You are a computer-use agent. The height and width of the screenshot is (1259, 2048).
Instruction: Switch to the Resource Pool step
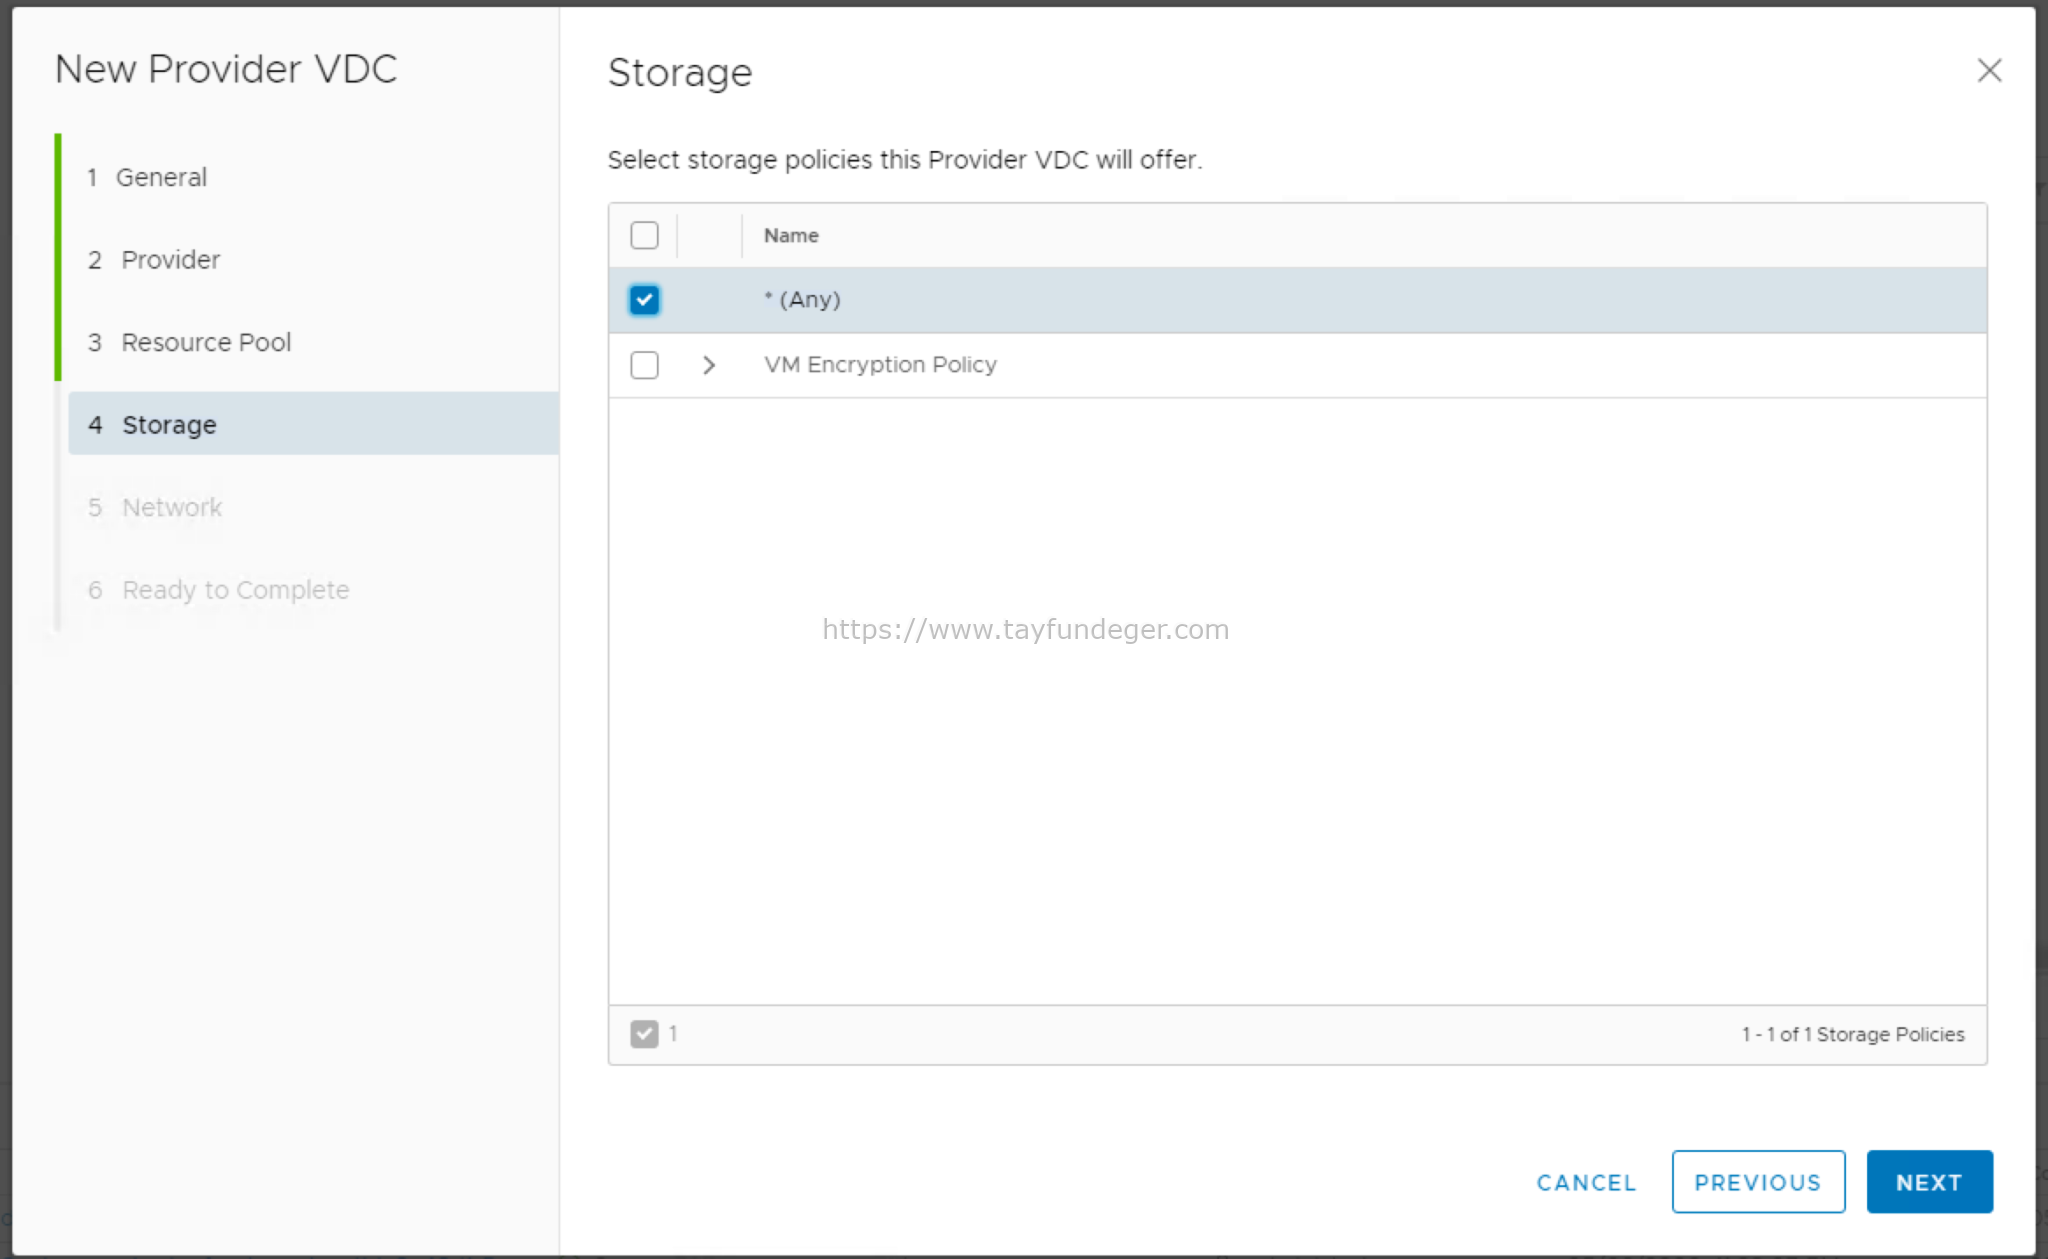206,342
